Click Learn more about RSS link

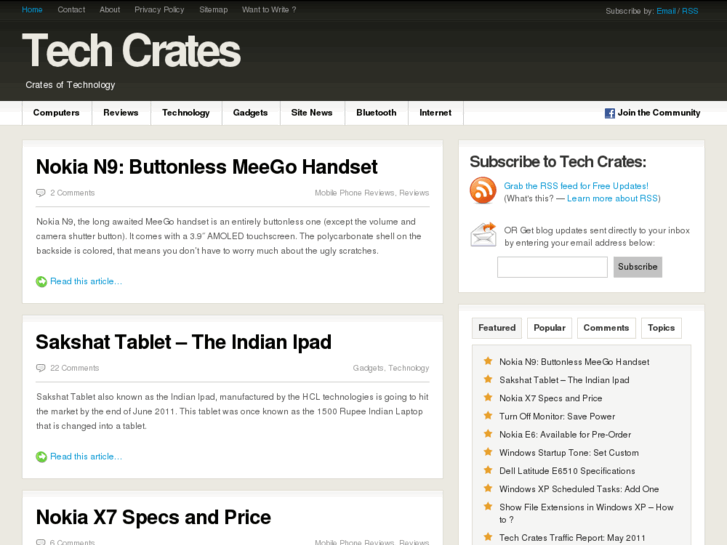click(x=612, y=199)
